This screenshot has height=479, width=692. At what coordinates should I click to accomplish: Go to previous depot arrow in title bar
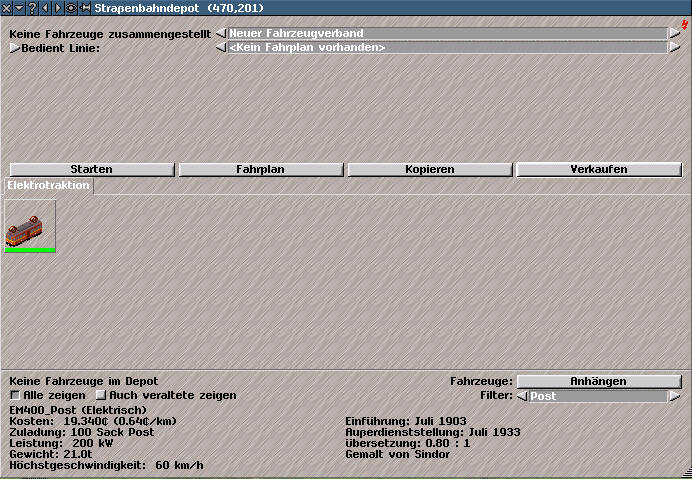point(45,7)
